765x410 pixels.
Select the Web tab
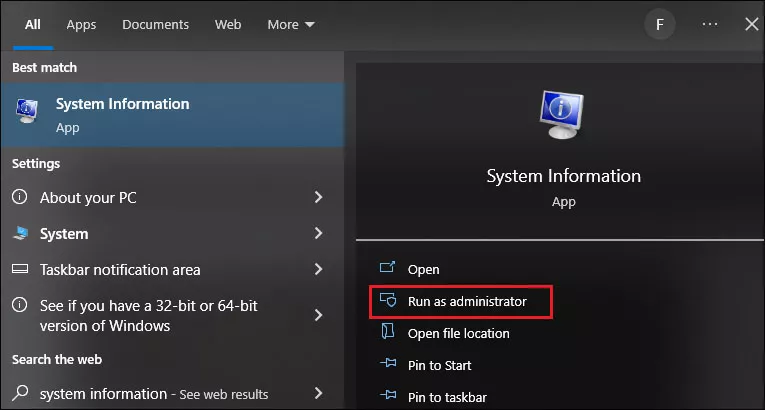pos(228,24)
